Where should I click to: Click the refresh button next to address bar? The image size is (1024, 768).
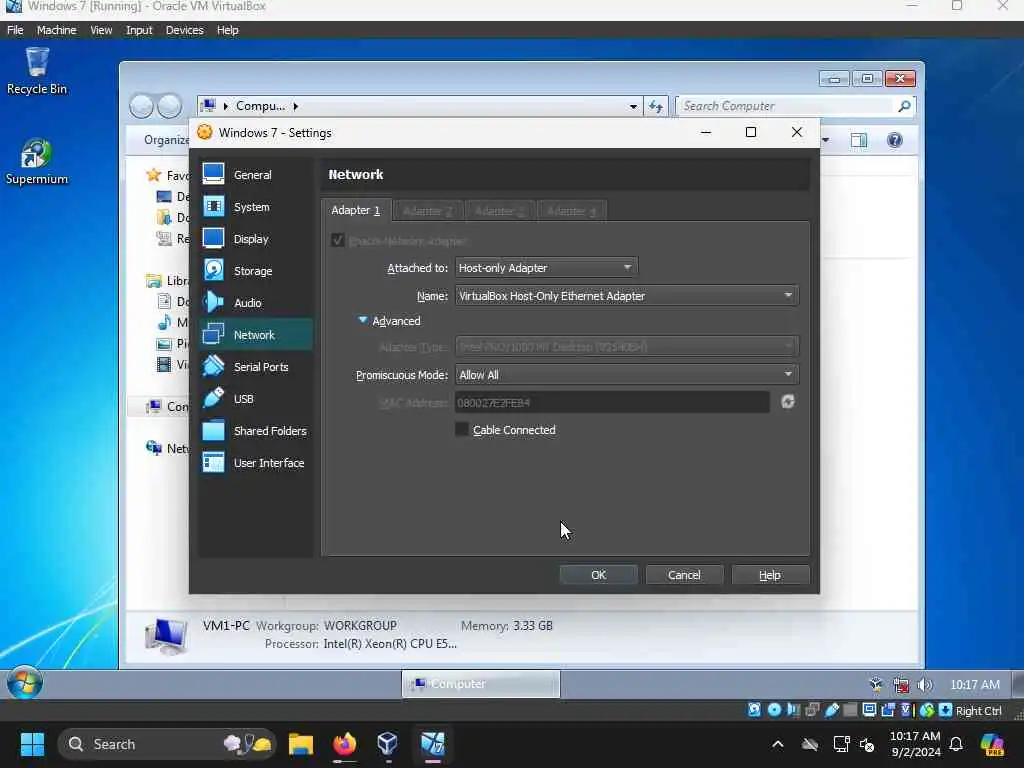coord(656,106)
